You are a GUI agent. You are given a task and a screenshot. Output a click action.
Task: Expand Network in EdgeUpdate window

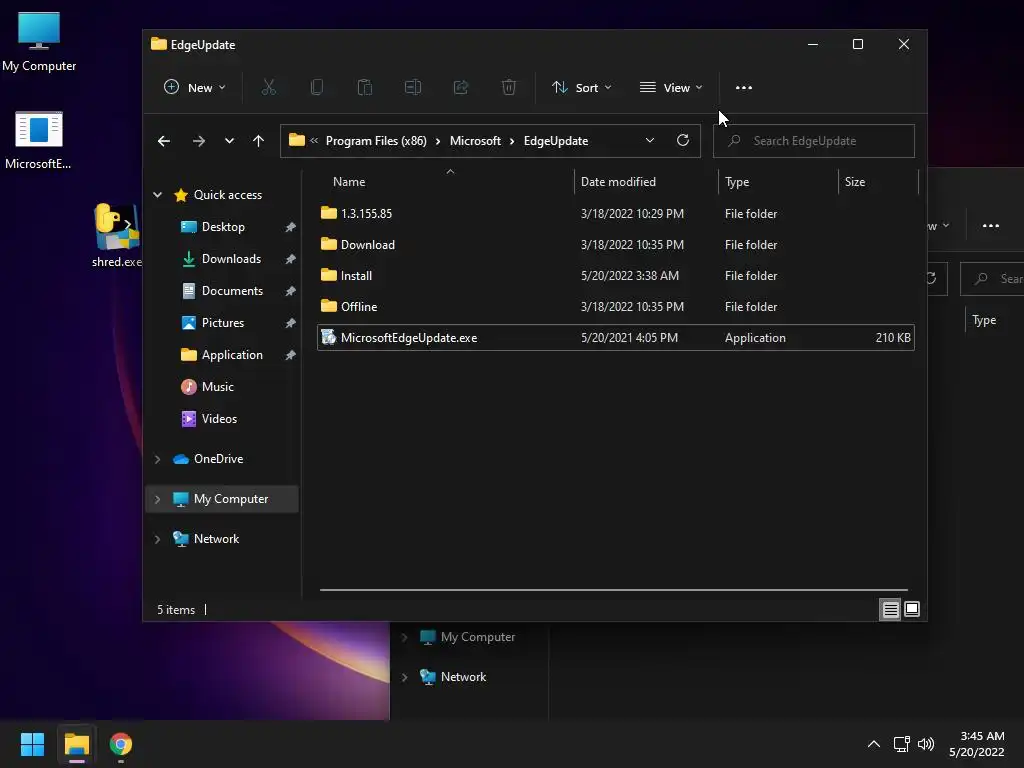pos(157,539)
